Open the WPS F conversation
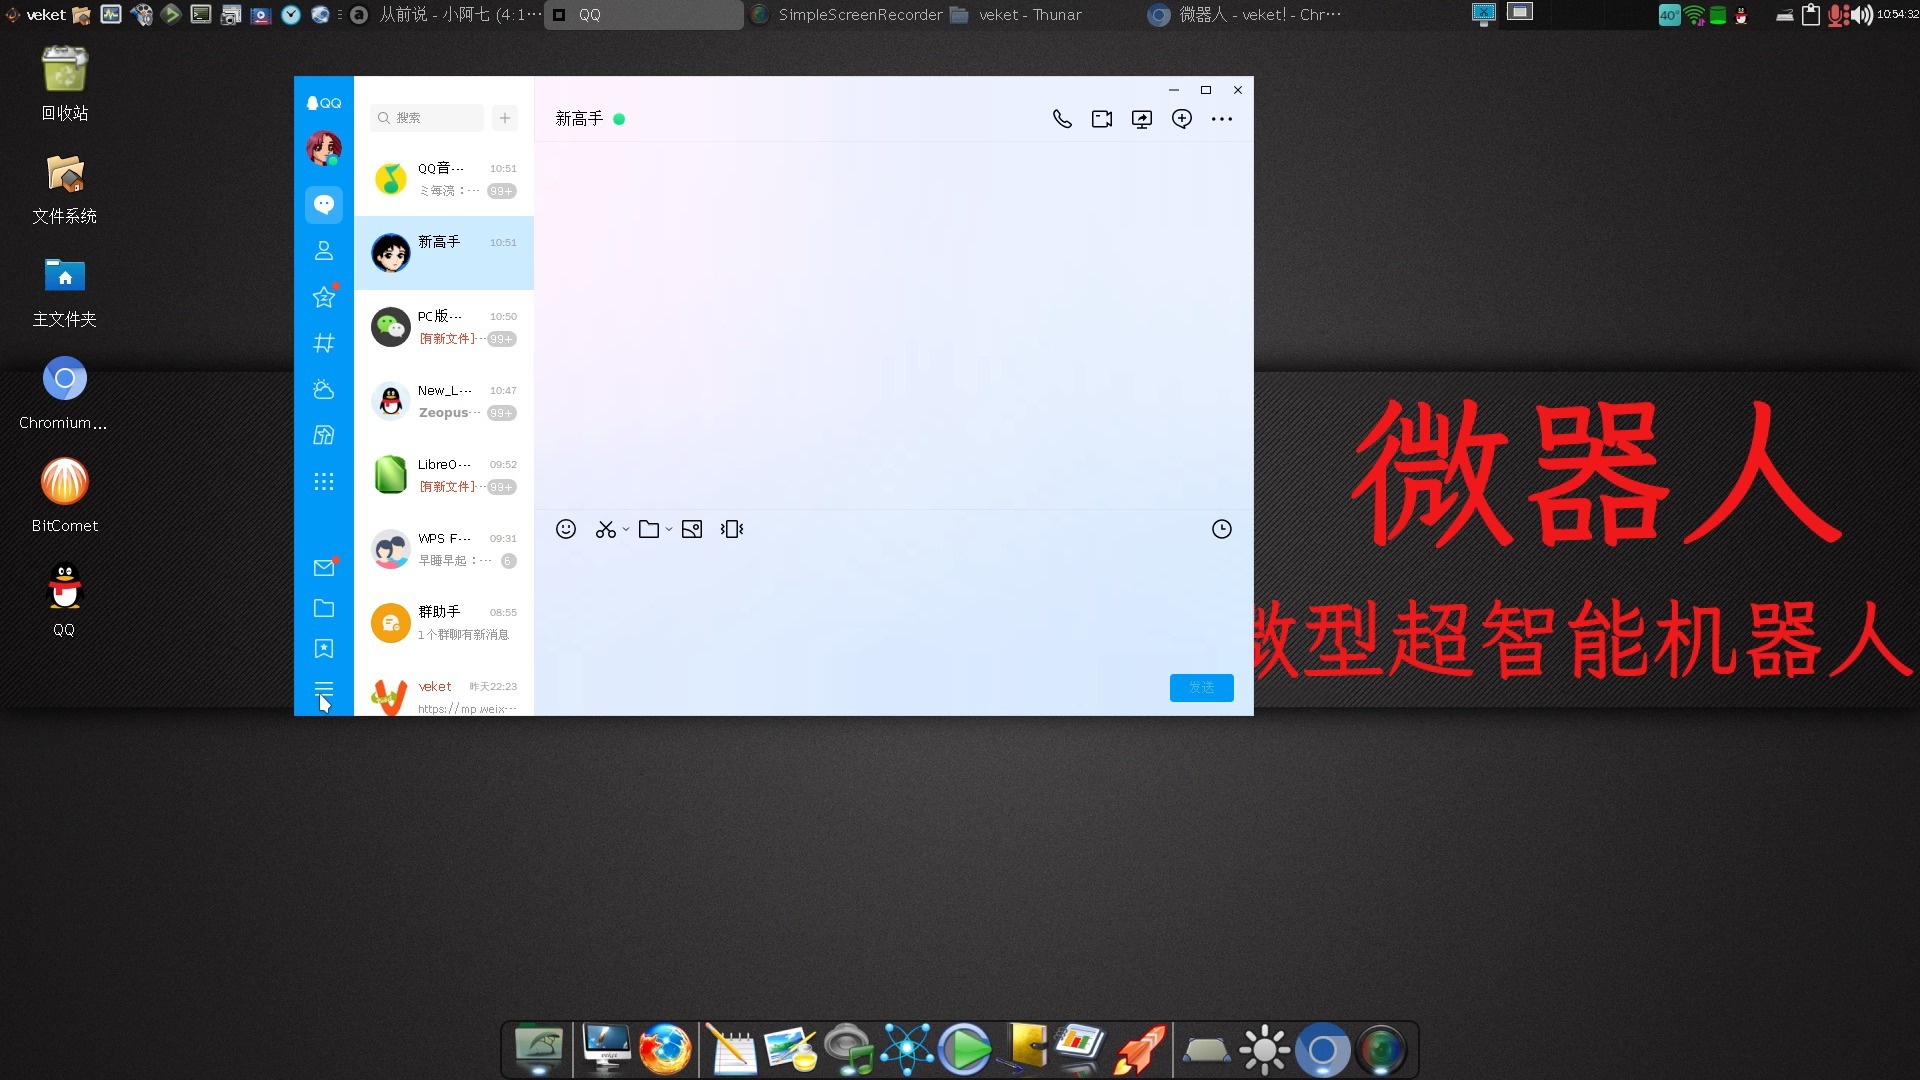Viewport: 1920px width, 1080px height. click(444, 549)
